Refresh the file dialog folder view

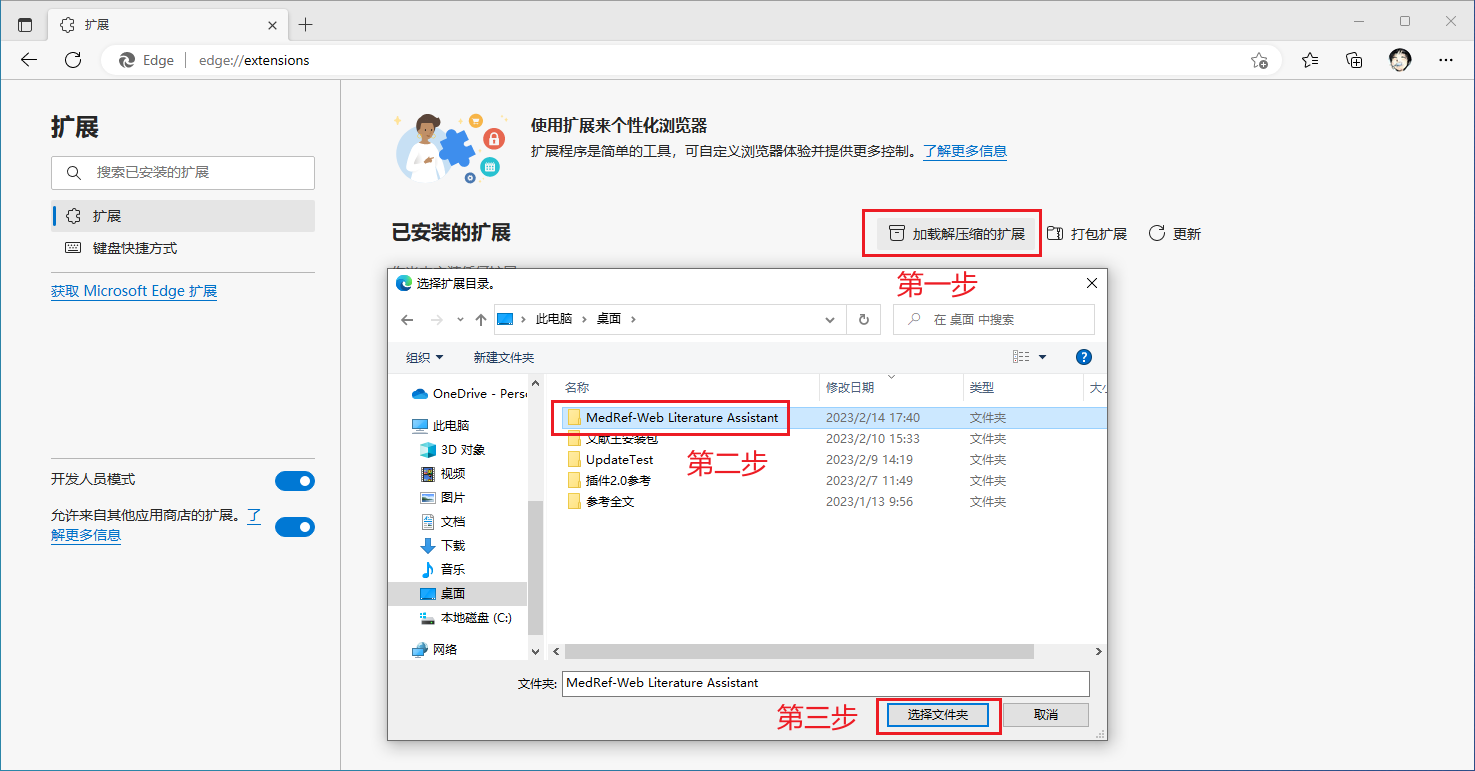point(863,320)
